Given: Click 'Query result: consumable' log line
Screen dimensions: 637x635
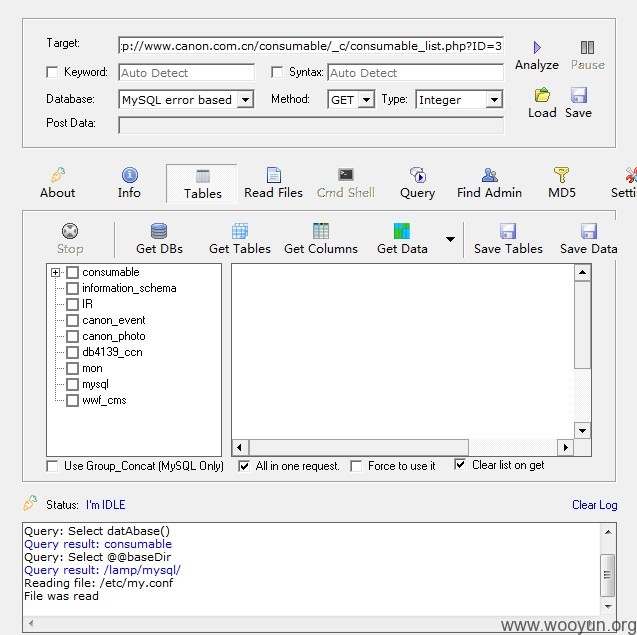Looking at the screenshot, I should (98, 544).
